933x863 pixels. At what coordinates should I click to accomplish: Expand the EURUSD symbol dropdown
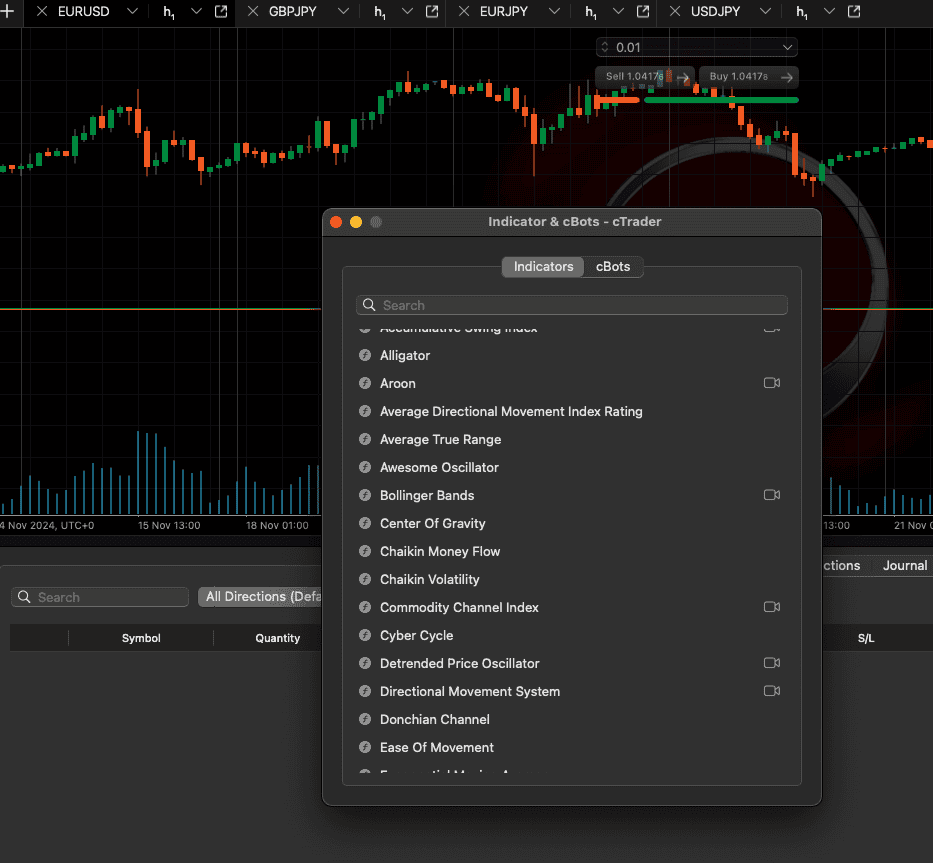tap(132, 12)
